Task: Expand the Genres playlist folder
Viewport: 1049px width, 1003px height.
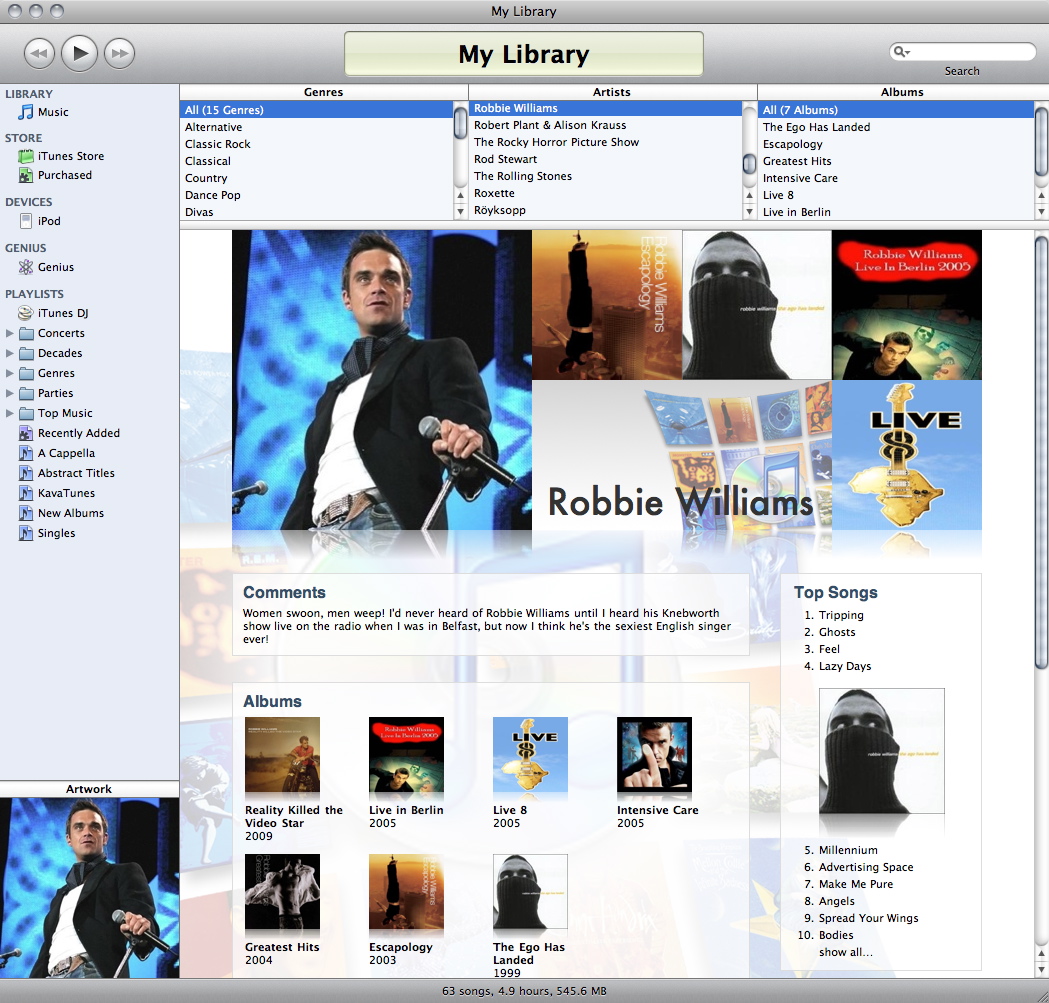Action: (9, 373)
